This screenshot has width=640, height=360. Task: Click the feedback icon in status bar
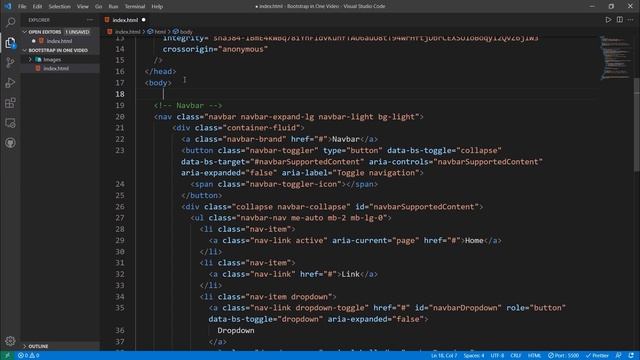[619, 356]
